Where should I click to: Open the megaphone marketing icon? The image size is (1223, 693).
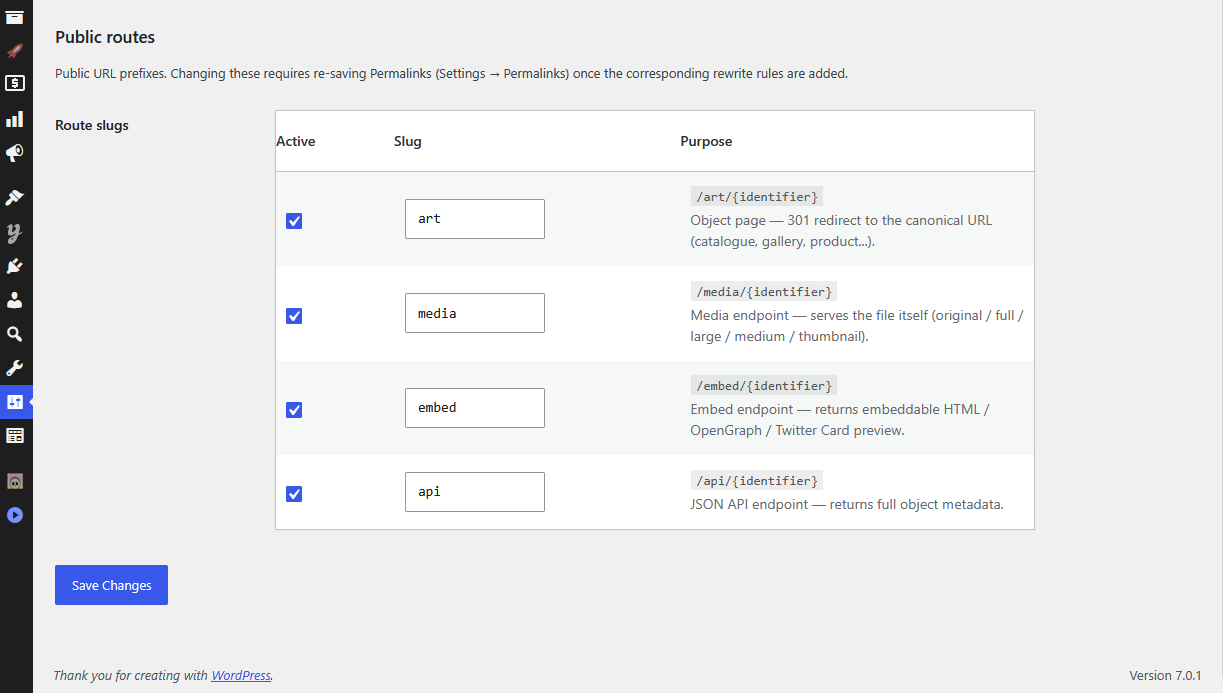pyautogui.click(x=15, y=153)
